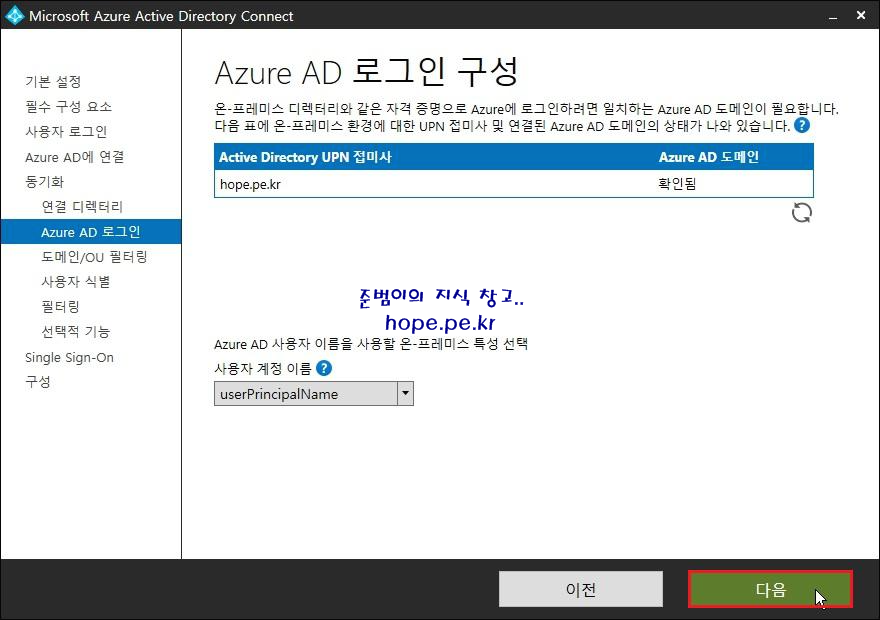This screenshot has height=620, width=880.
Task: Open help icon next to UPN suffix description
Action: click(802, 125)
